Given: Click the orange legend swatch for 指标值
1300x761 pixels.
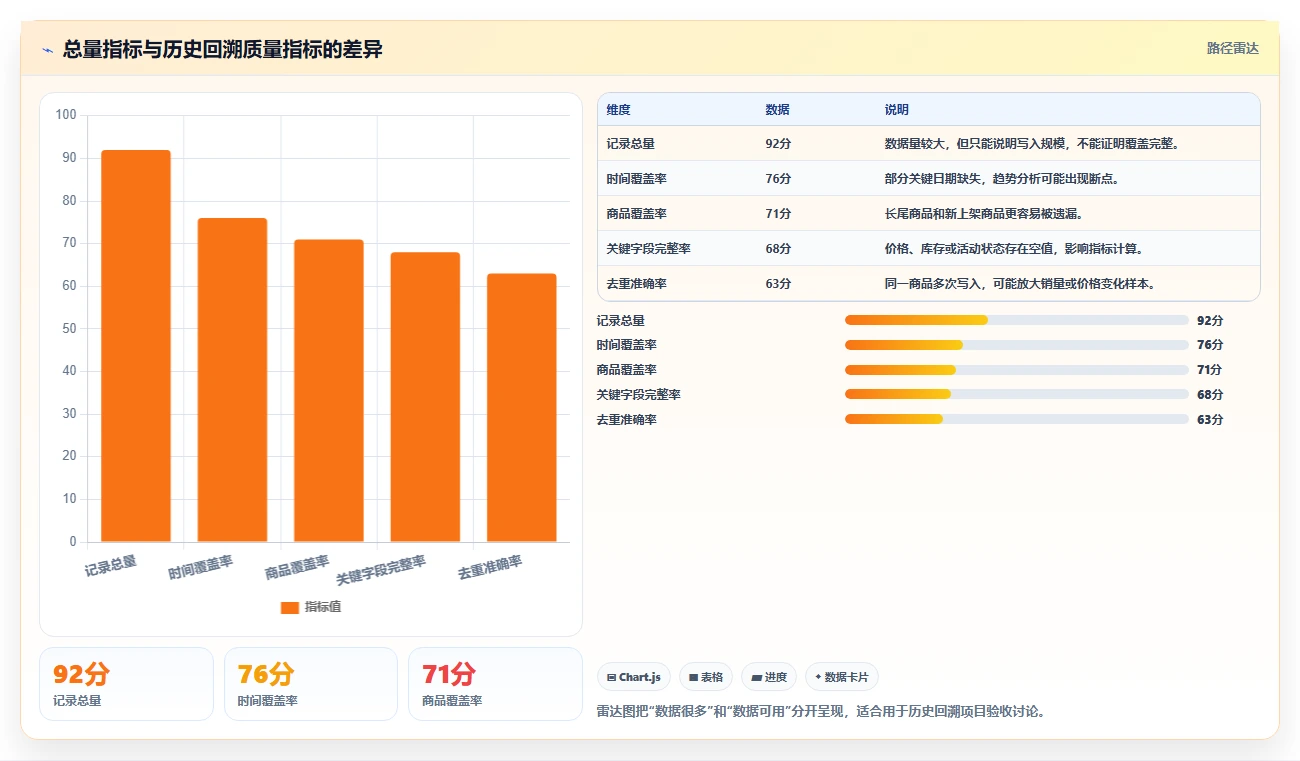Looking at the screenshot, I should click(290, 607).
